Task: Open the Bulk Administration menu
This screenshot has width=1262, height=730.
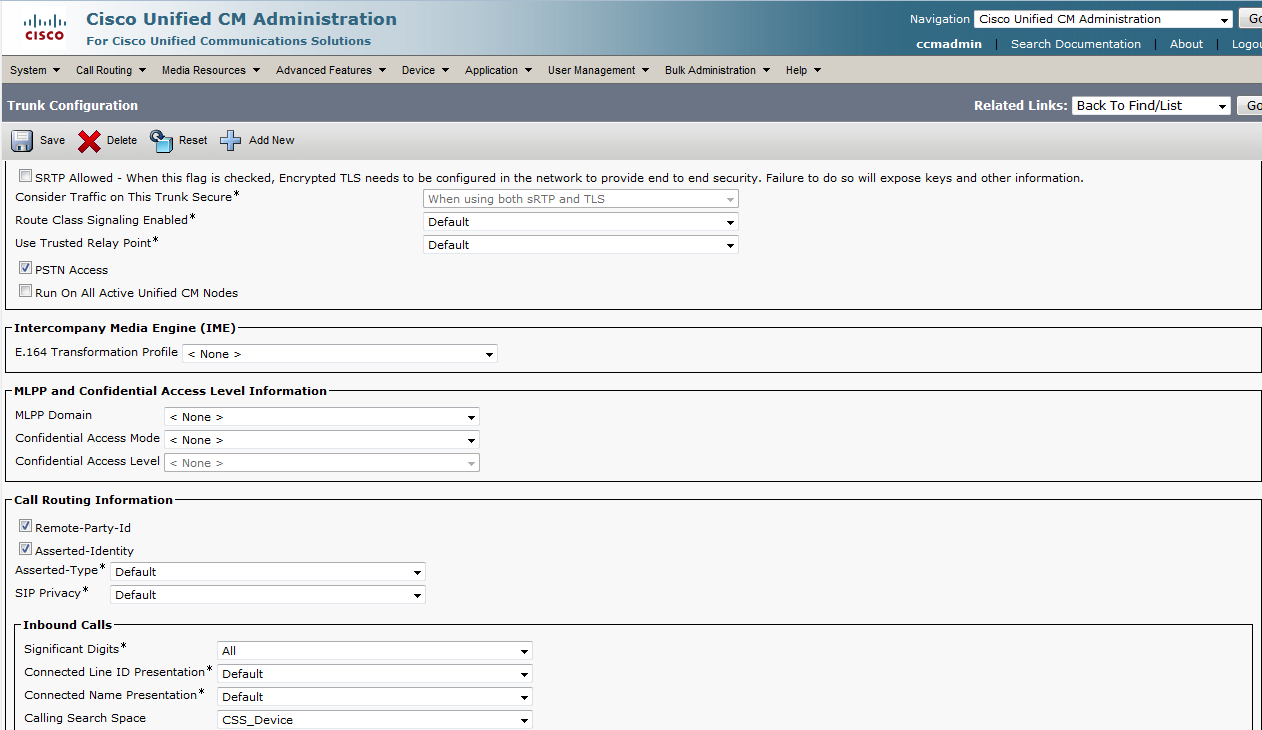Action: click(x=717, y=70)
